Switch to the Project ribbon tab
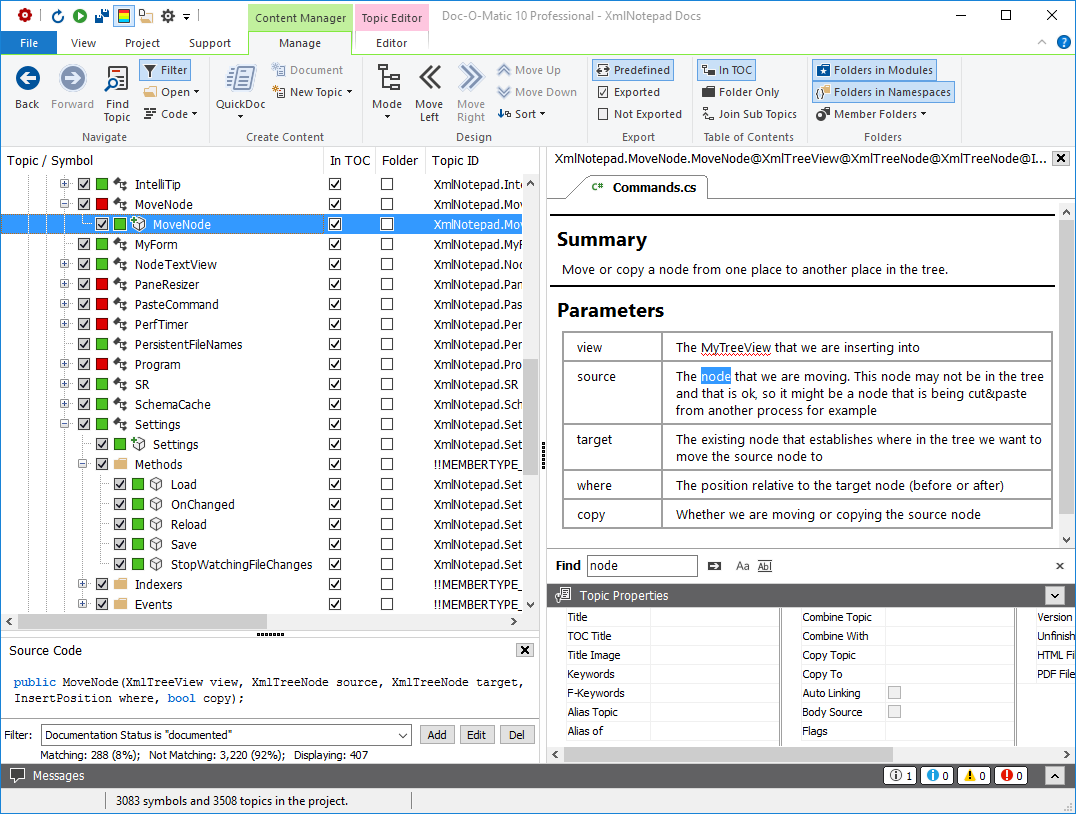The image size is (1076, 814). point(142,43)
